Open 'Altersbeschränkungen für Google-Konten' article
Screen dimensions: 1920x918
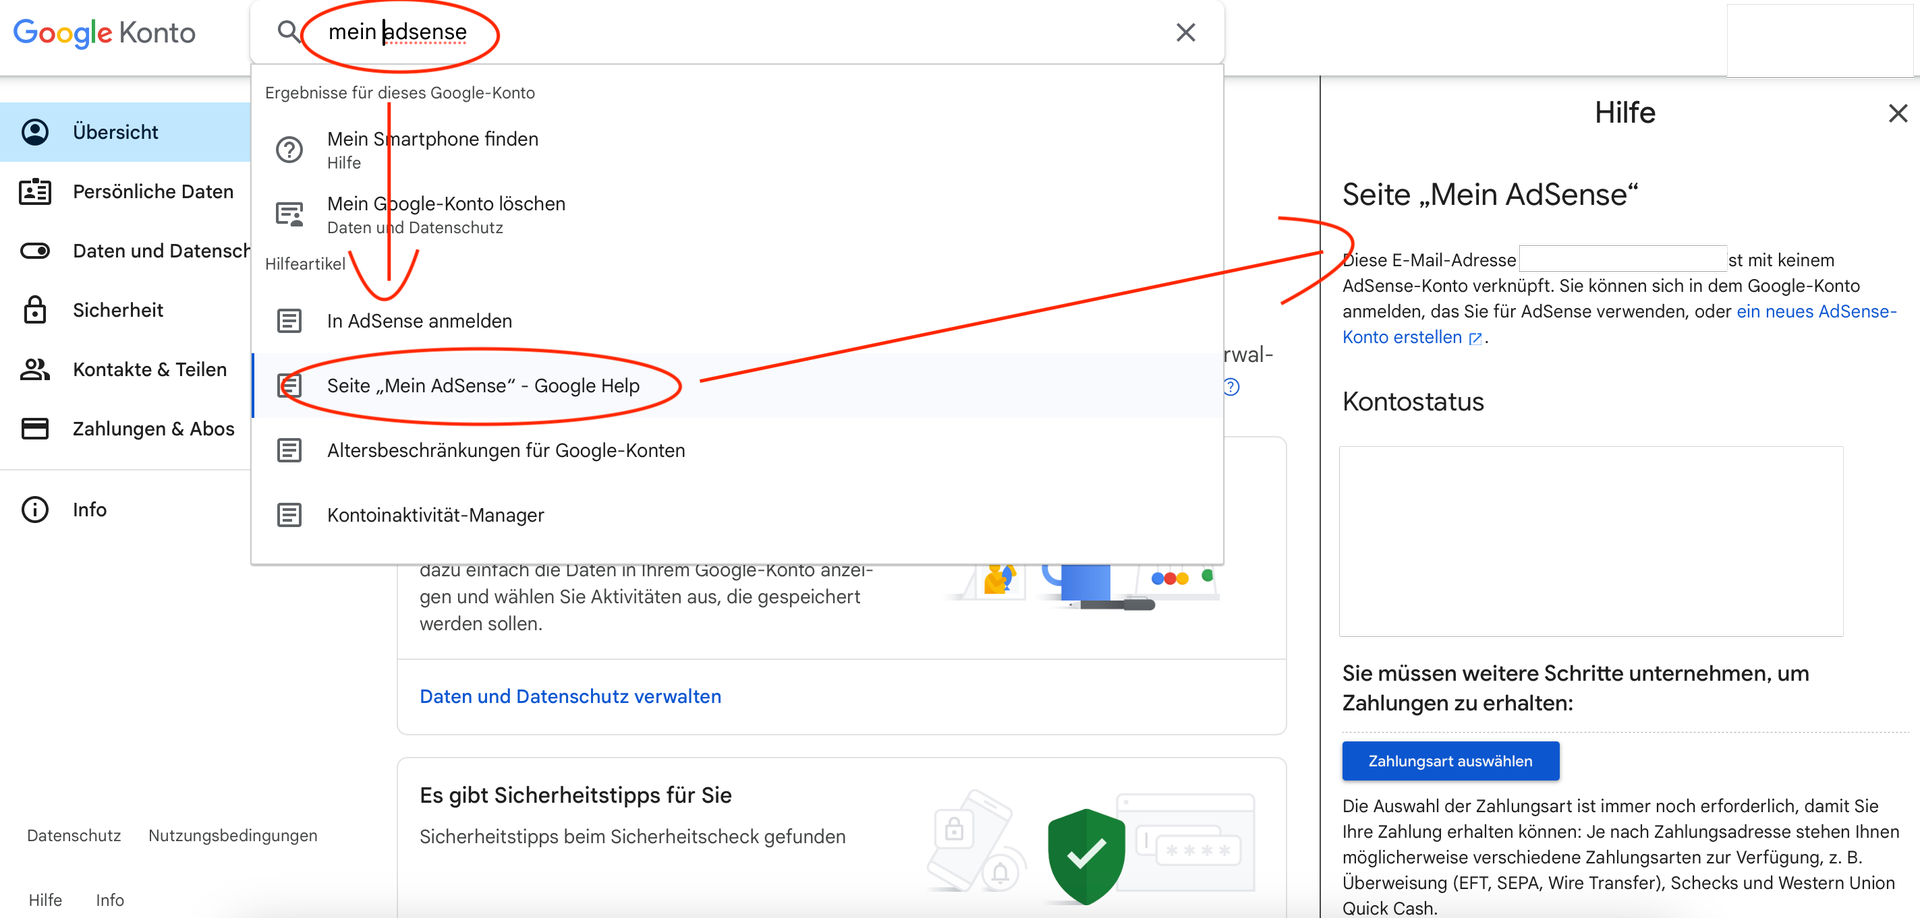pos(506,451)
